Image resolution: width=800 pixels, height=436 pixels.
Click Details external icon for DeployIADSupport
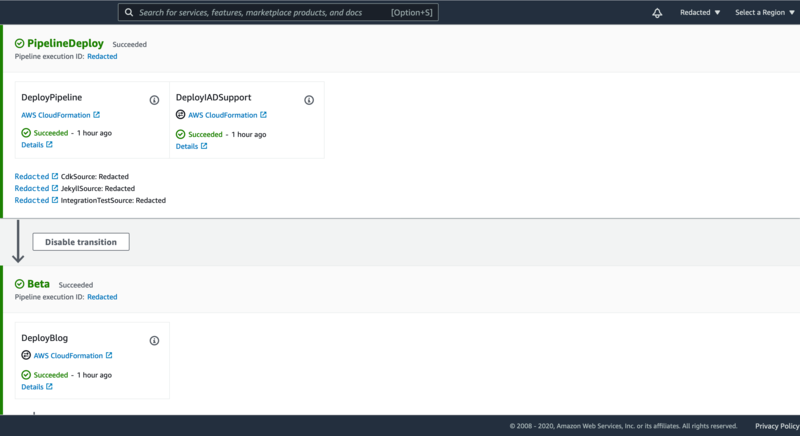(204, 146)
